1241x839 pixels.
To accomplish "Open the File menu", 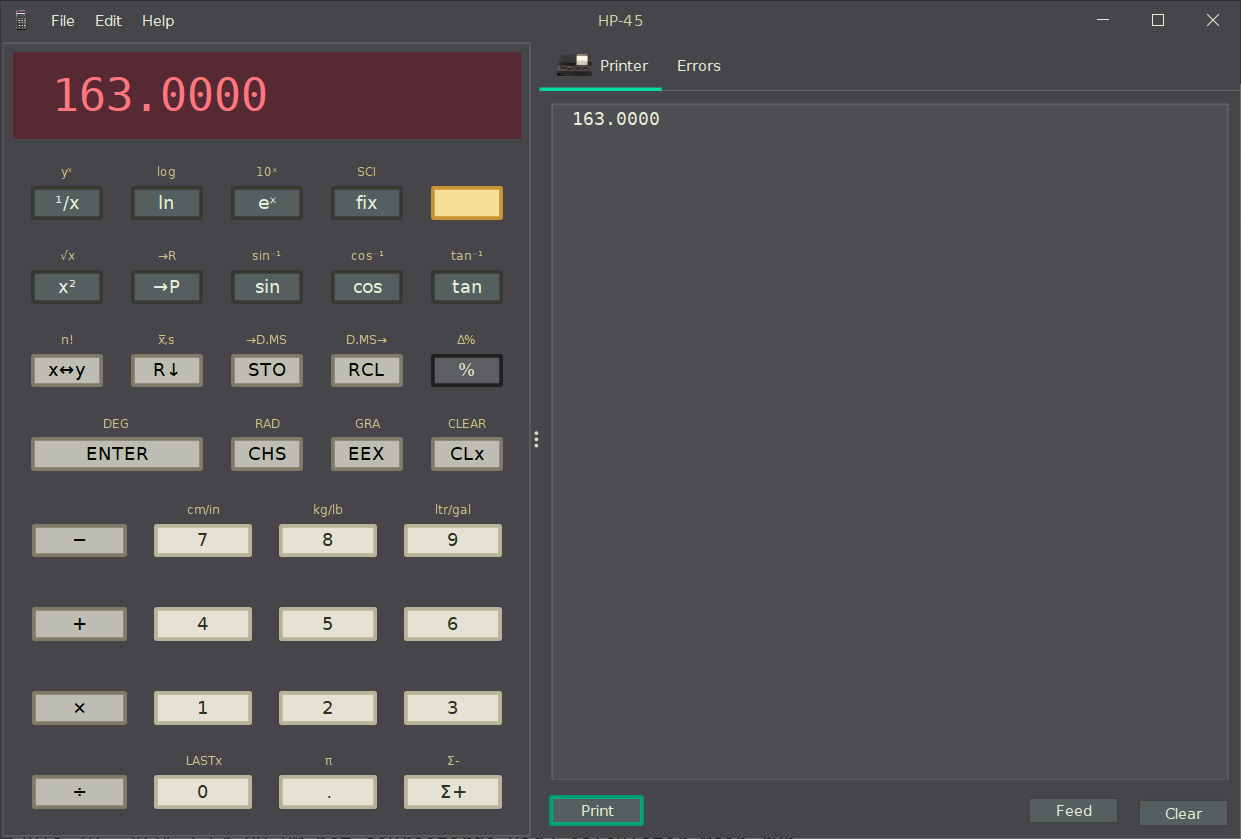I will (x=63, y=20).
